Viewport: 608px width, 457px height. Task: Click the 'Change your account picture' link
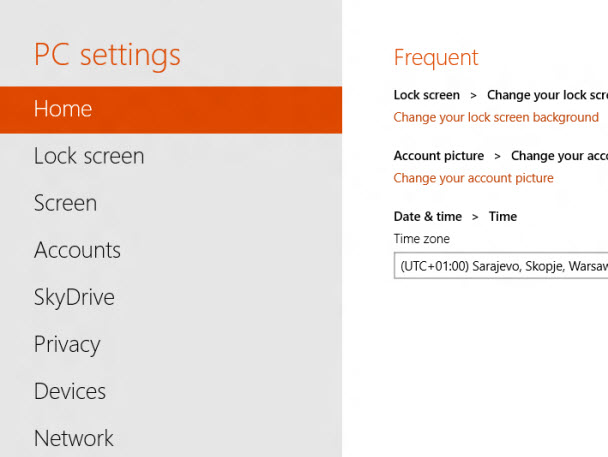(x=473, y=178)
